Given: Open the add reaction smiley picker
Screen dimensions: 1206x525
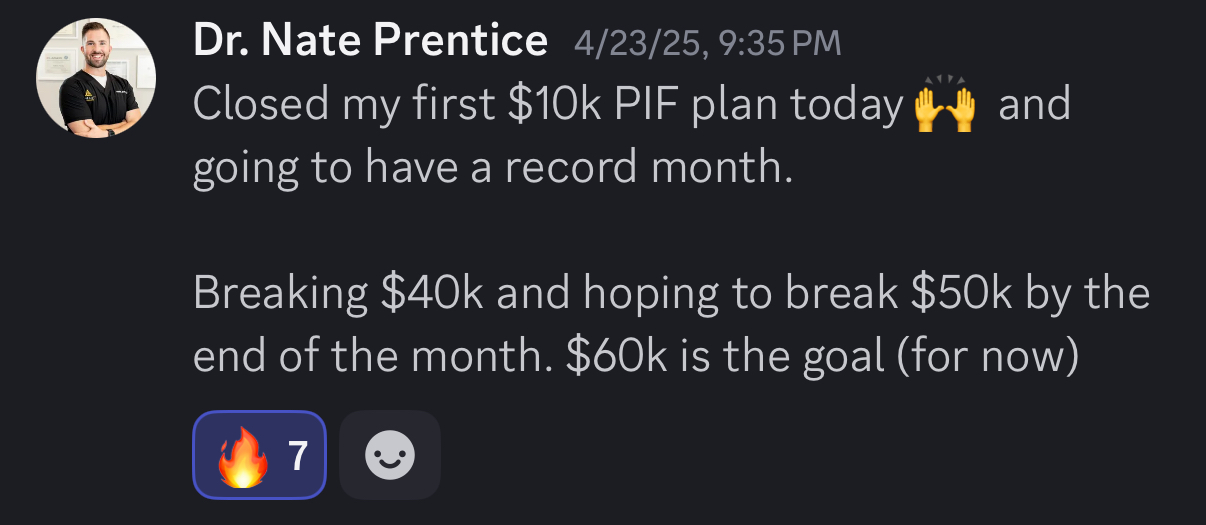Looking at the screenshot, I should [x=390, y=455].
